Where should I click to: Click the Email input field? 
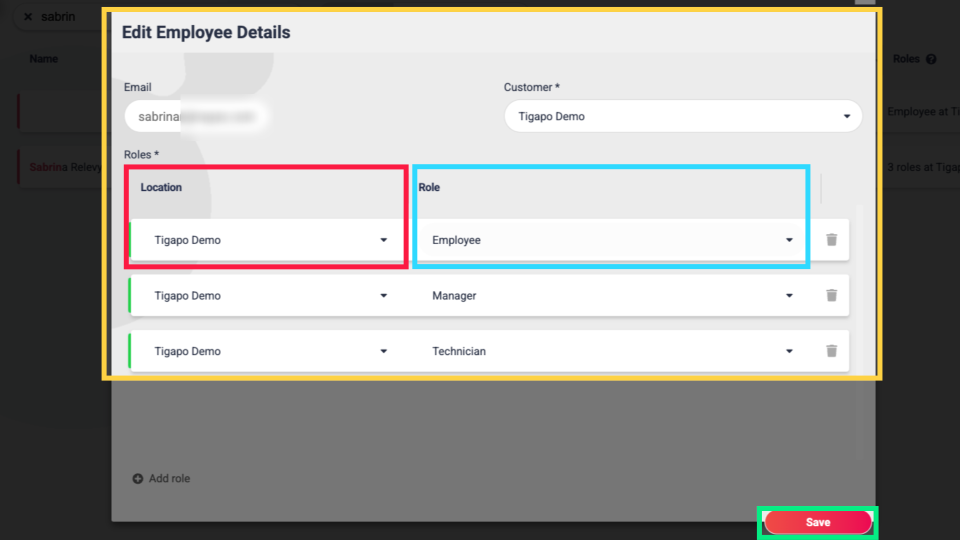(x=195, y=116)
